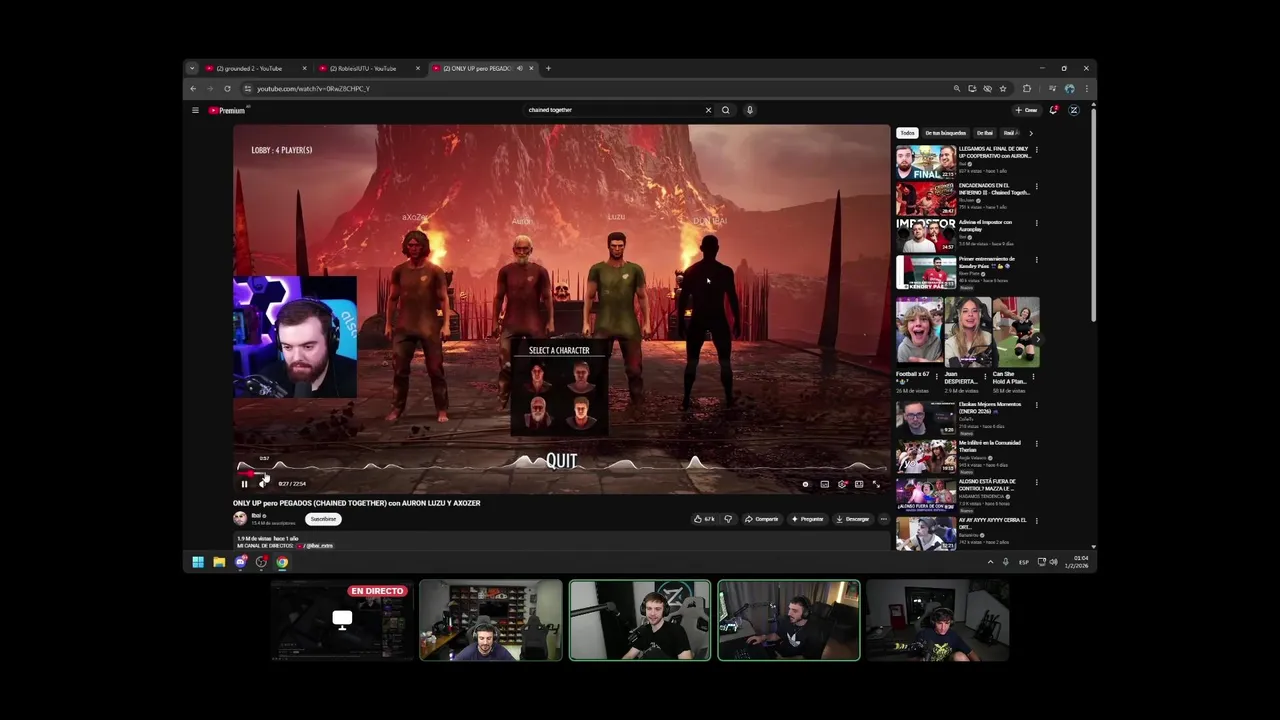Toggle subtitles in video player

pyautogui.click(x=825, y=484)
